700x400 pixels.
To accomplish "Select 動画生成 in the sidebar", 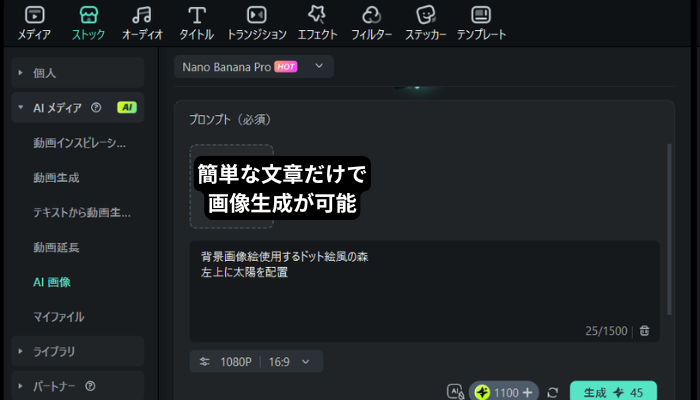I will click(x=56, y=177).
